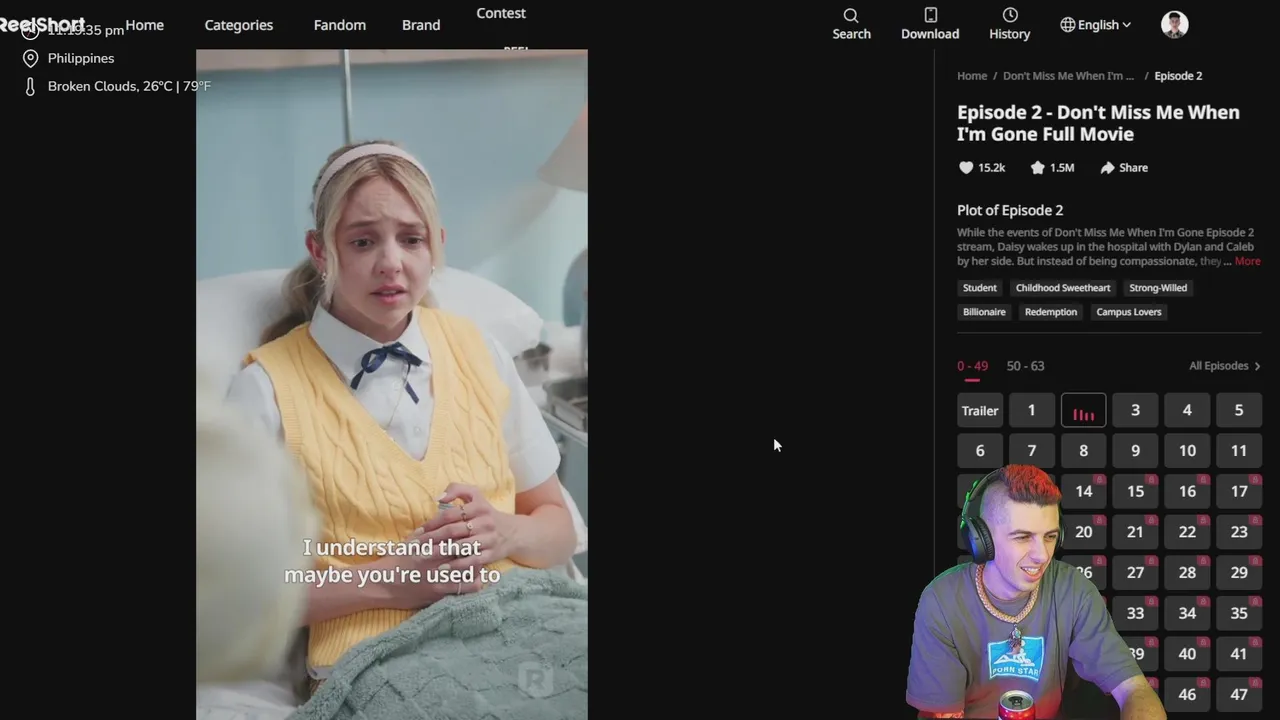This screenshot has width=1280, height=720.
Task: Open locked episode 22
Action: (x=1187, y=532)
